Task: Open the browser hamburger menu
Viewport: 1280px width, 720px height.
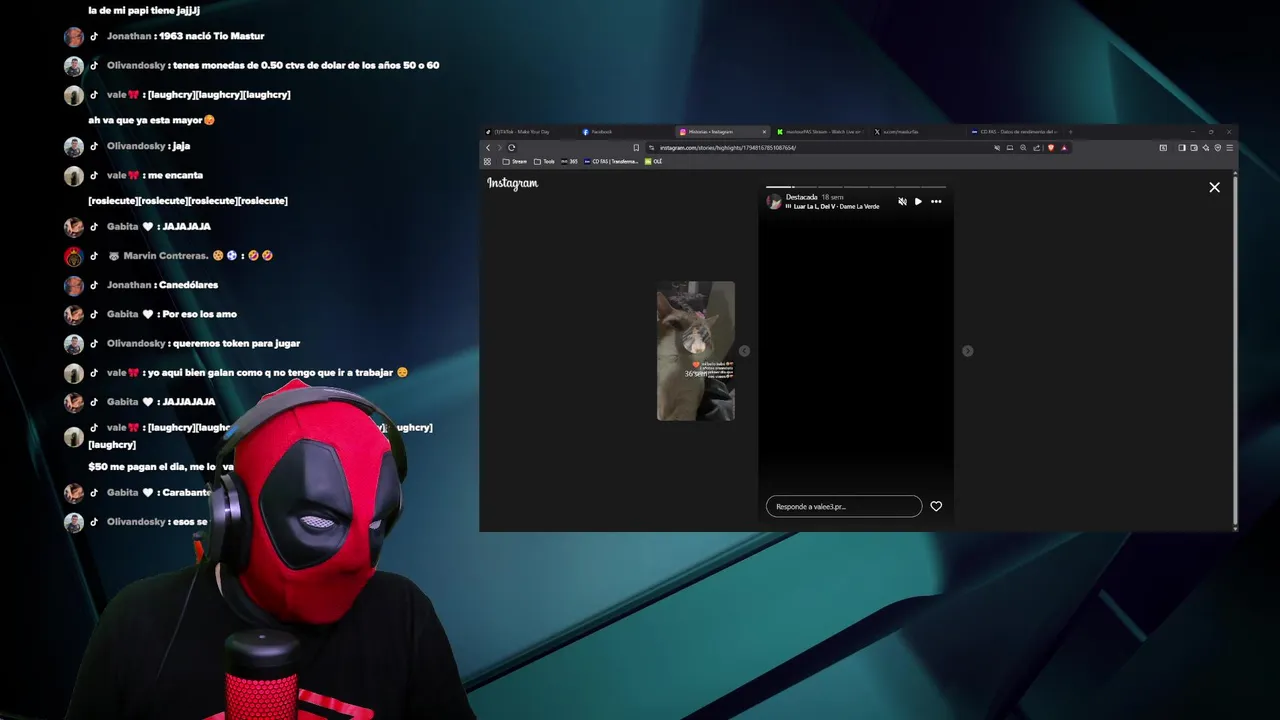Action: [x=1229, y=148]
